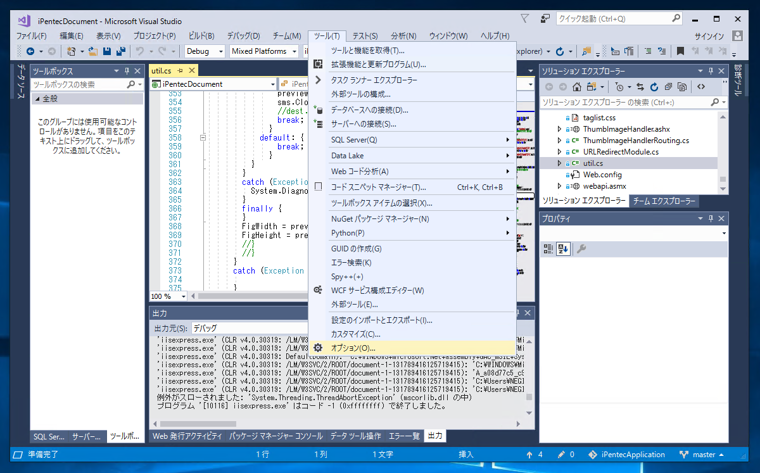Select GUID の作成(G) menu item
Viewport: 760px width, 473px height.
pyautogui.click(x=412, y=249)
